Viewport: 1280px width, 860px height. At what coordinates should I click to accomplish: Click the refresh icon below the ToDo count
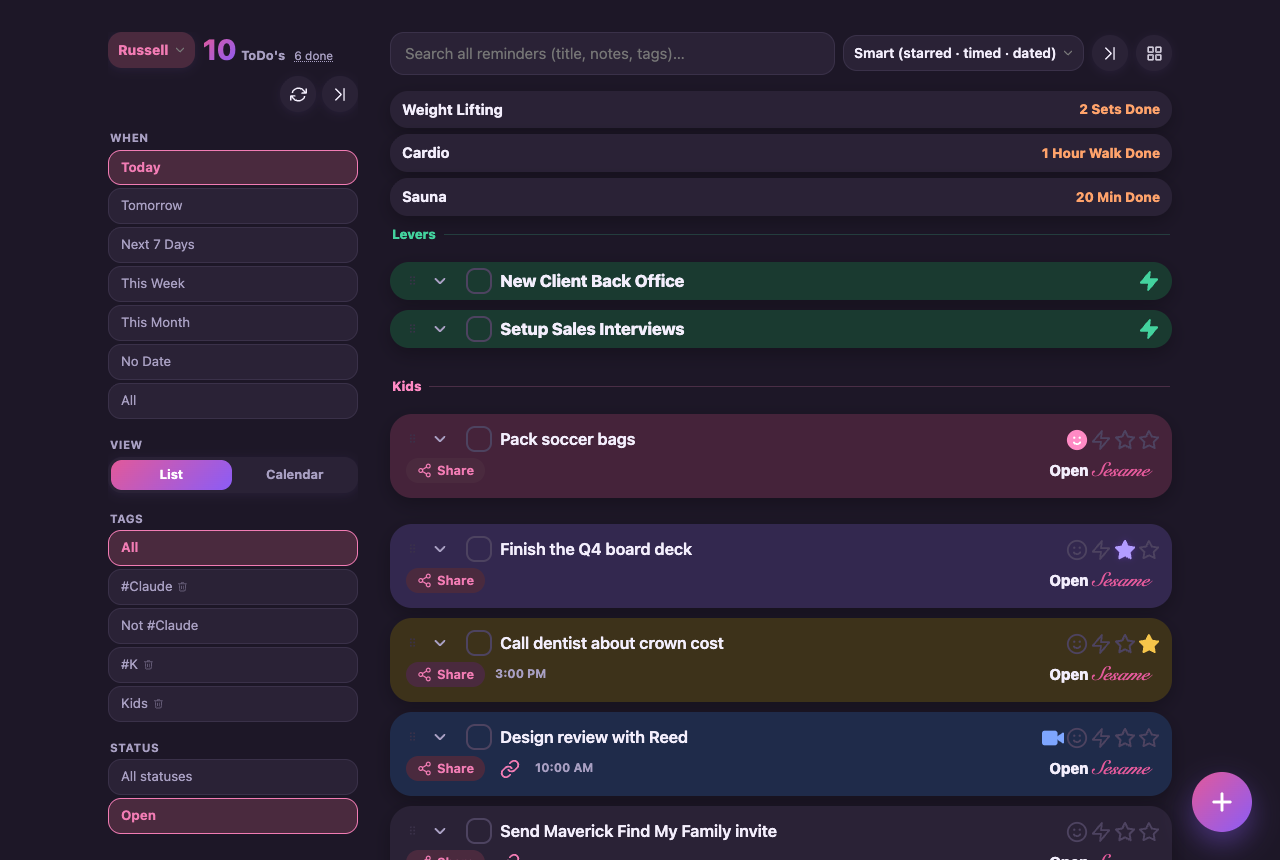click(x=298, y=94)
